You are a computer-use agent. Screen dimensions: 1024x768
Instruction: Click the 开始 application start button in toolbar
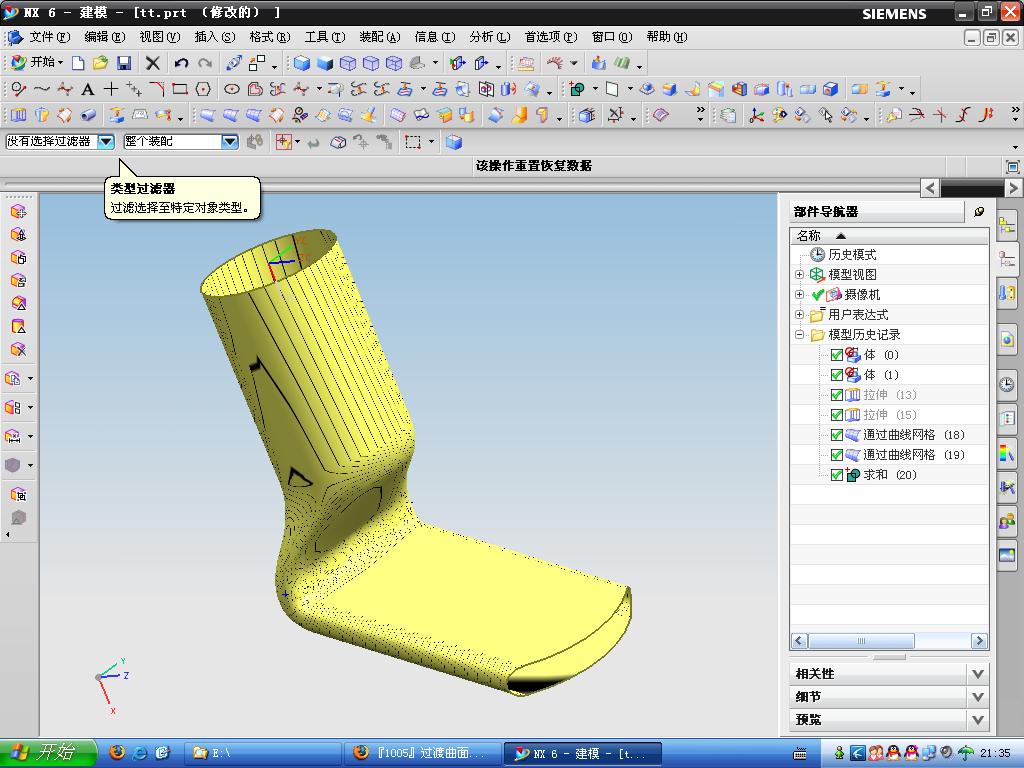[x=37, y=63]
